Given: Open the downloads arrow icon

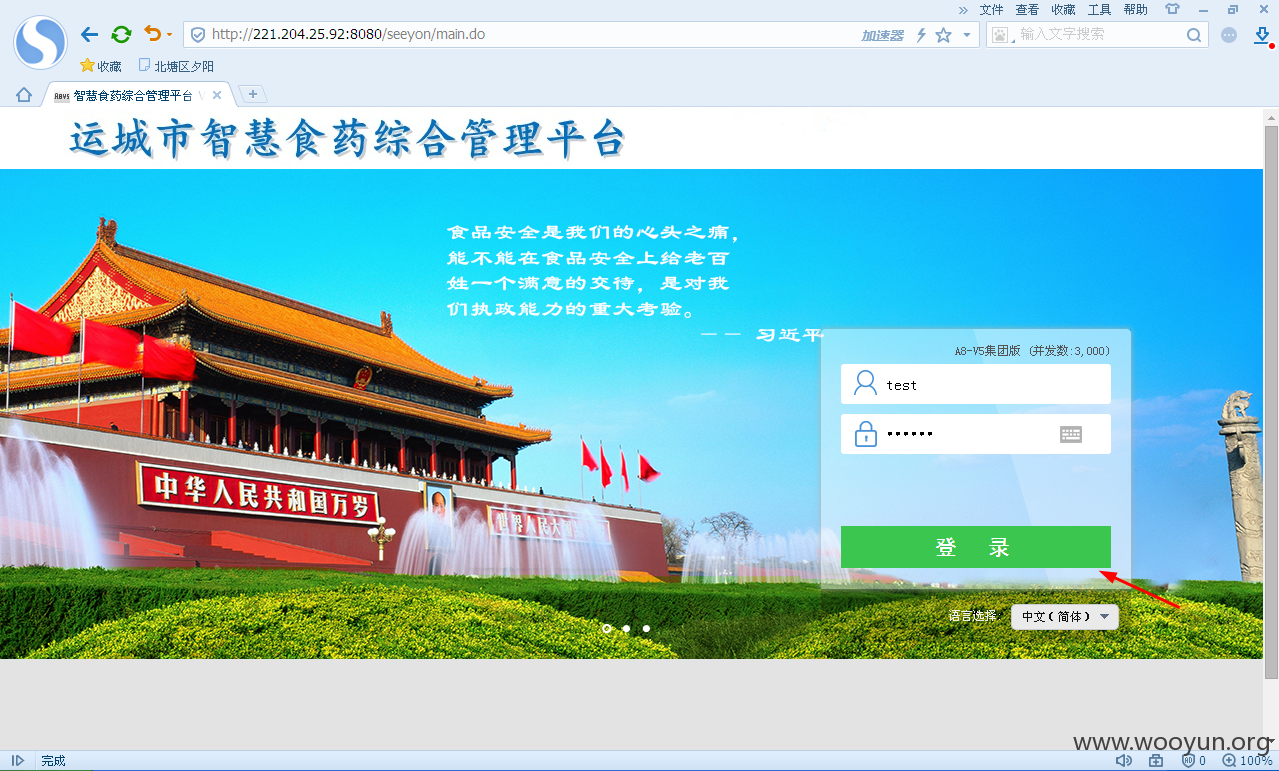Looking at the screenshot, I should coord(1263,35).
